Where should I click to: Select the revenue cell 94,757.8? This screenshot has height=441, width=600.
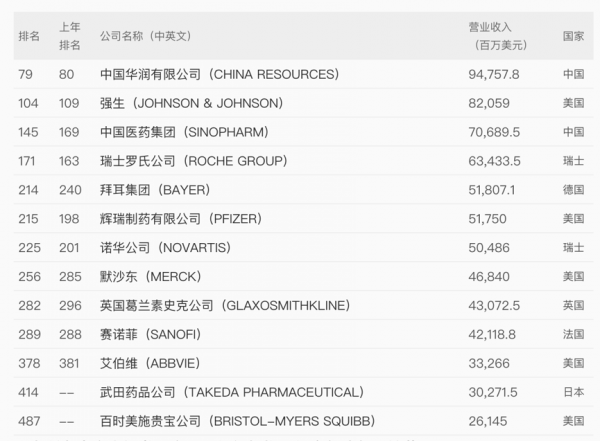(x=493, y=74)
